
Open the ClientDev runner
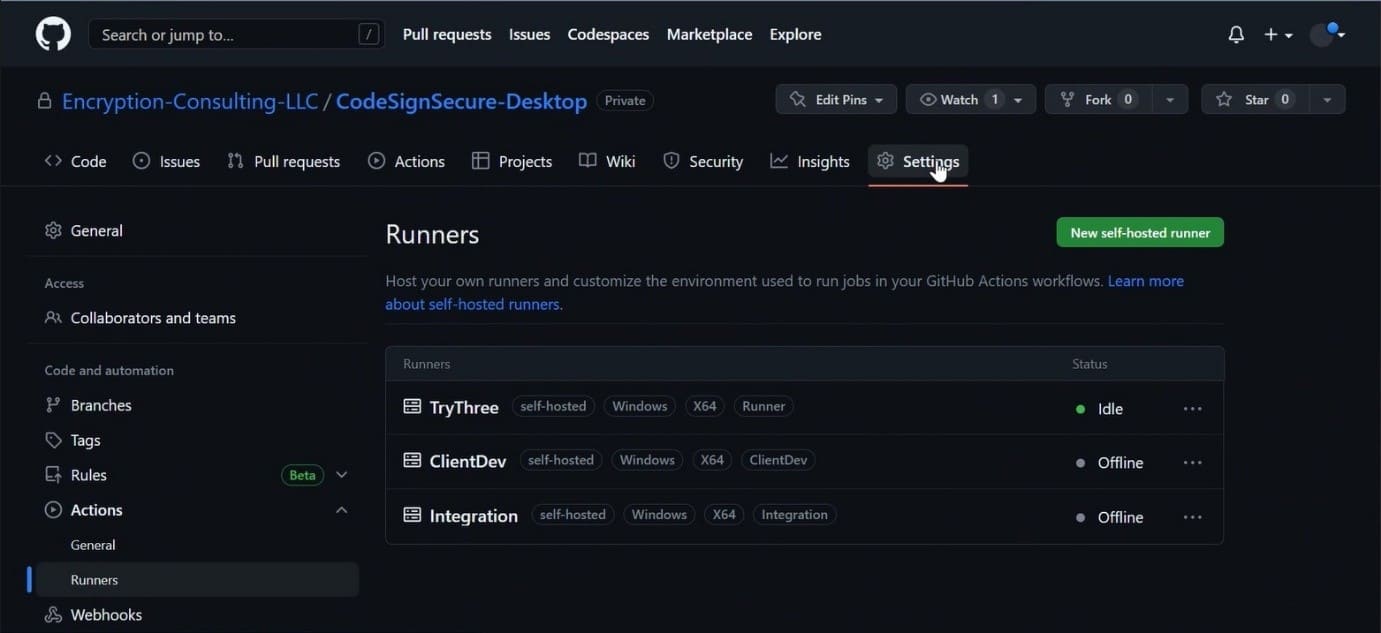point(468,462)
